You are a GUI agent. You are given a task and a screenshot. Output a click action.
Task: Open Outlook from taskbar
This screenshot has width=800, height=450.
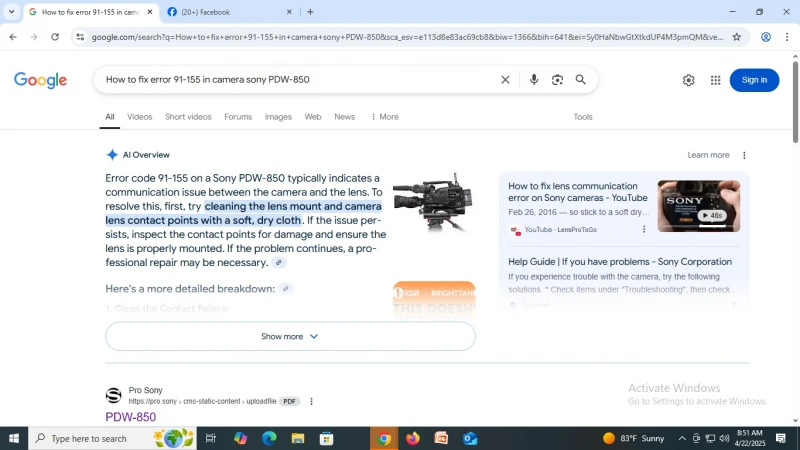pos(470,438)
